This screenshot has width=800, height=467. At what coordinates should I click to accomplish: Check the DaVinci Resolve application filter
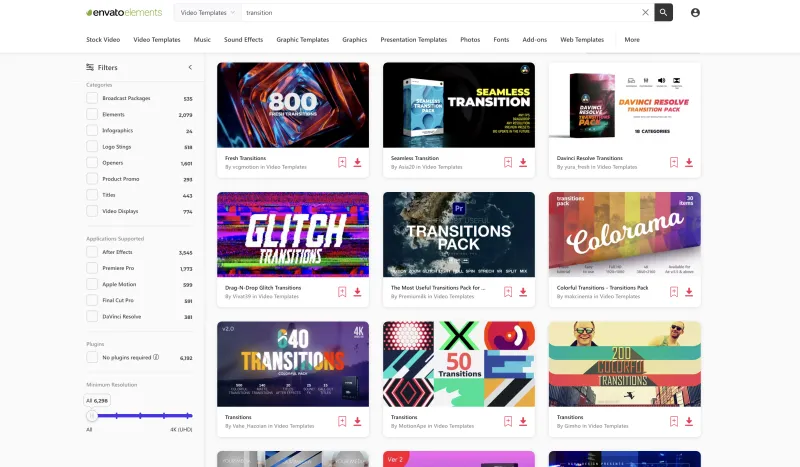(92, 316)
